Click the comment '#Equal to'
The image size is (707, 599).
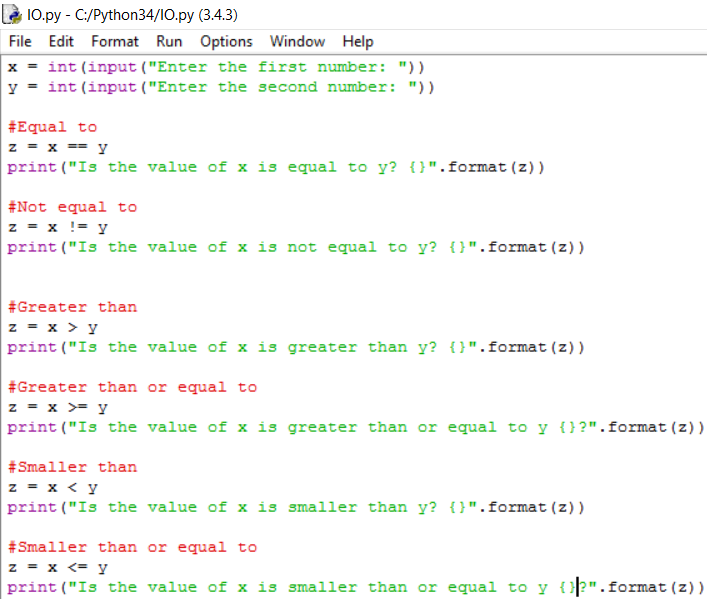coord(52,127)
